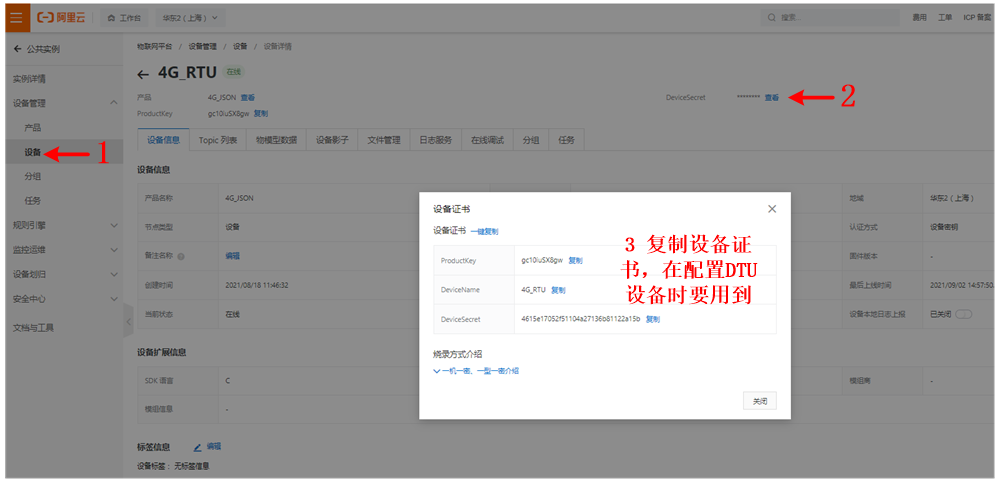The width and height of the screenshot is (997, 482).
Task: Toggle the device local log reporting switch
Action: pyautogui.click(x=963, y=314)
